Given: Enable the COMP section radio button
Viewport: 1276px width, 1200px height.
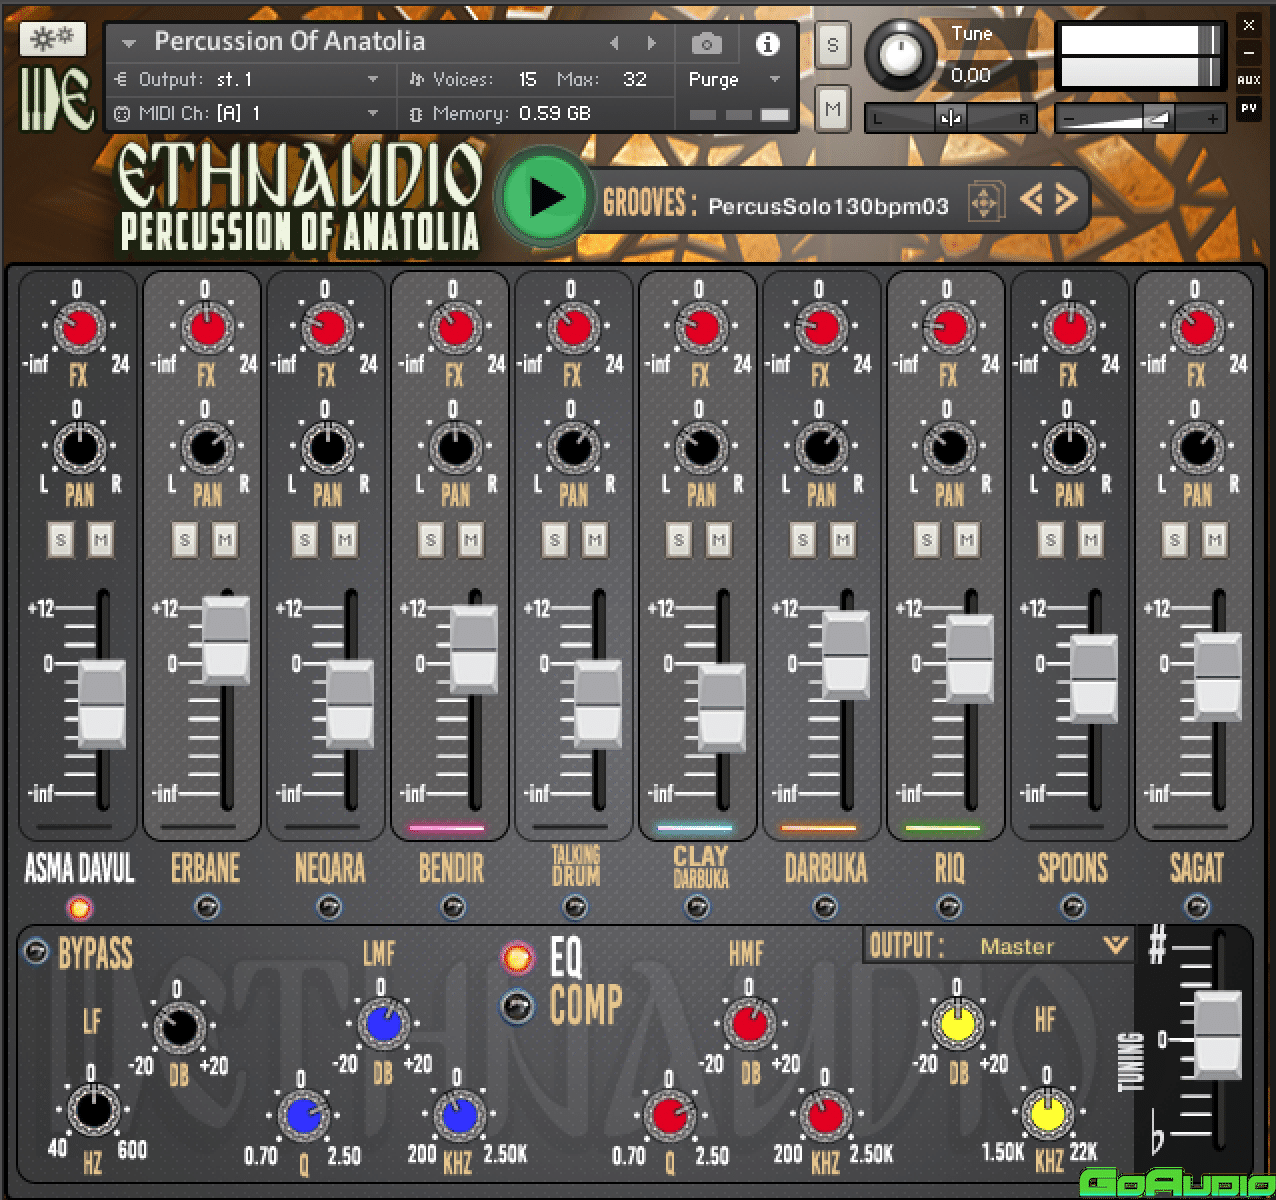Looking at the screenshot, I should tap(517, 1006).
